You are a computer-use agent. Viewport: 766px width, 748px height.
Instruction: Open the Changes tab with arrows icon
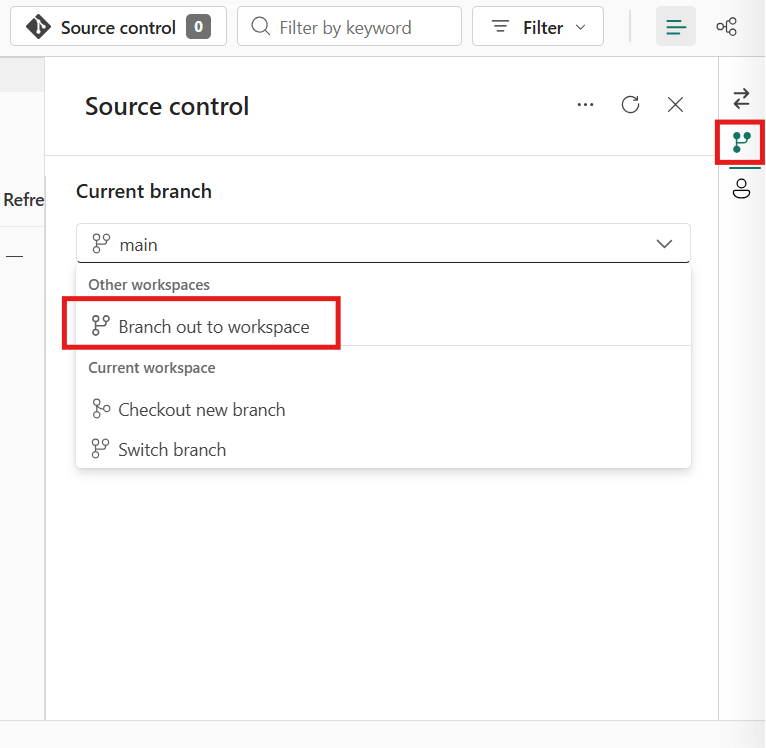tap(741, 98)
